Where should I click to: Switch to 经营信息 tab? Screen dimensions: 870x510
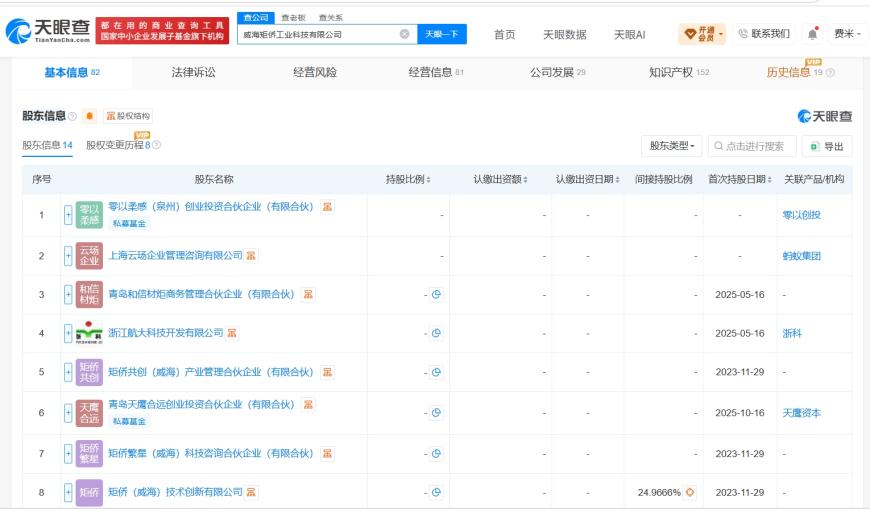tap(436, 72)
